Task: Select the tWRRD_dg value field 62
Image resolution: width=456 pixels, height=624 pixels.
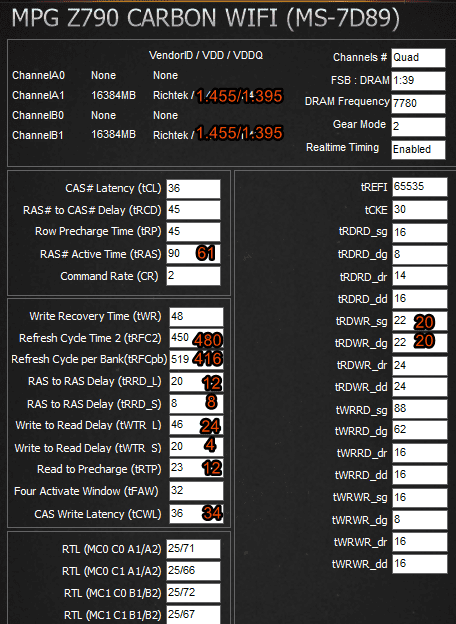Action: click(420, 430)
